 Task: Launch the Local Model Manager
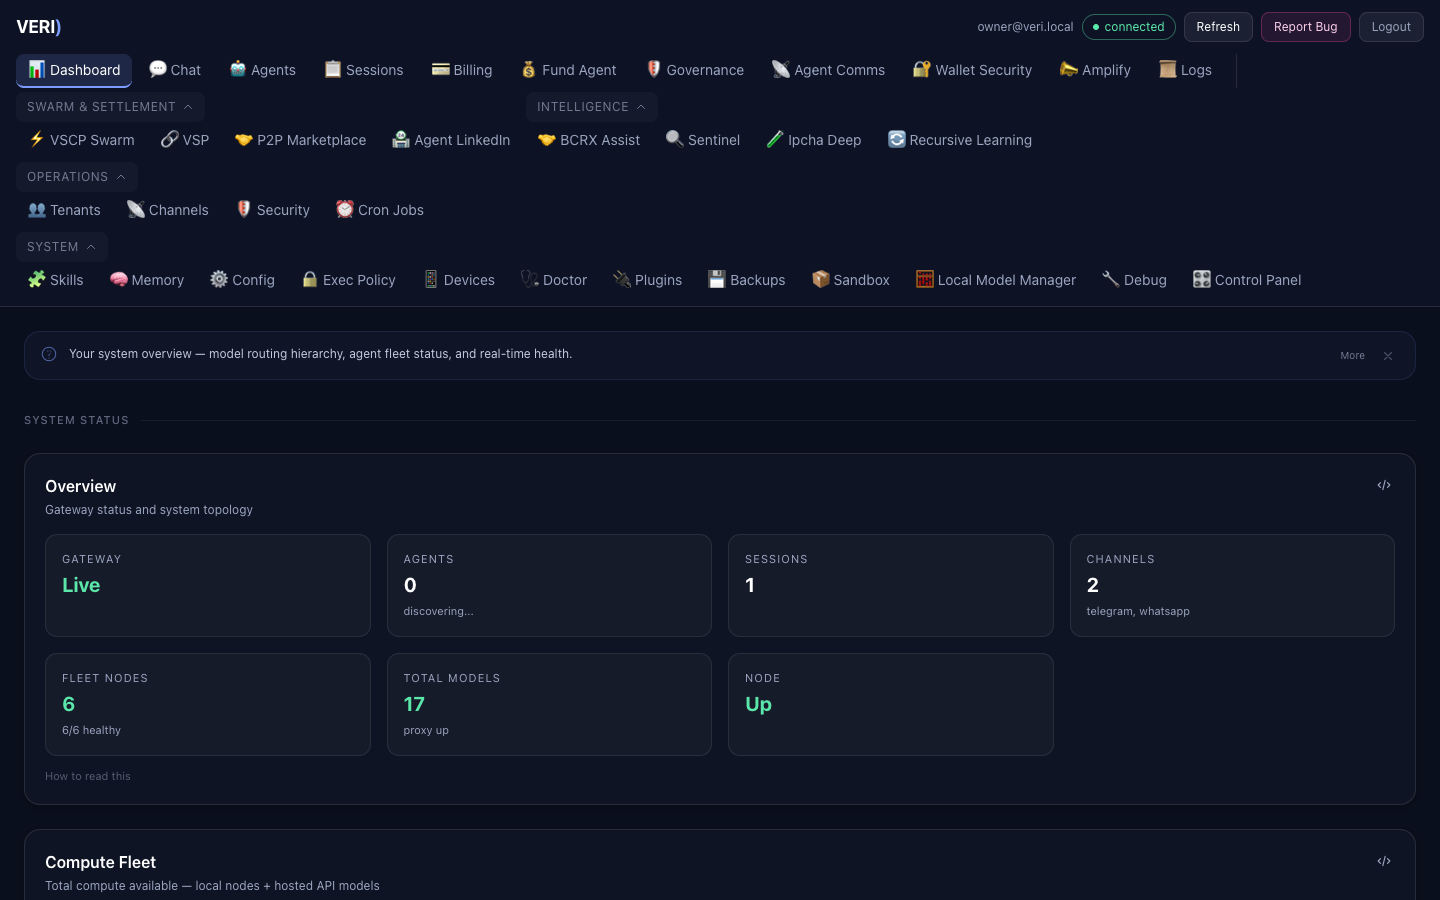point(995,280)
